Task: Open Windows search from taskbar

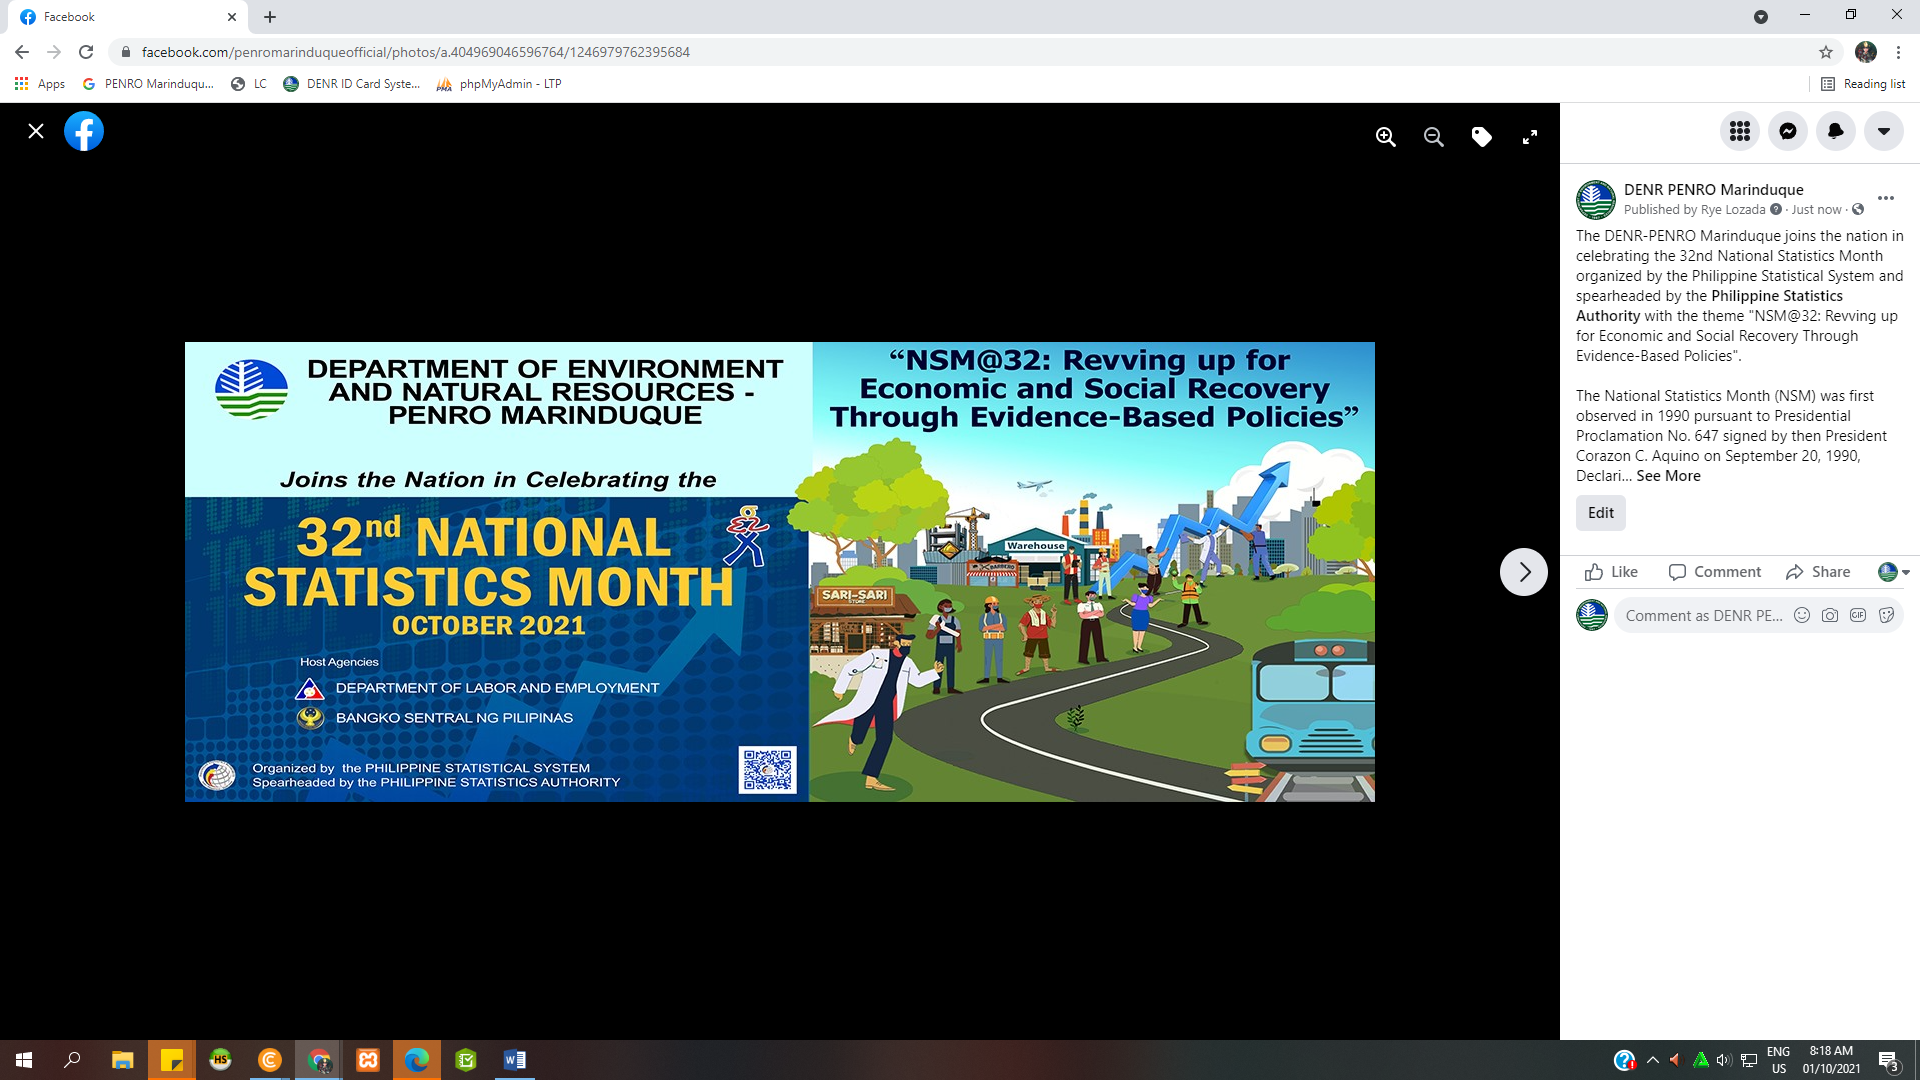Action: (72, 1060)
